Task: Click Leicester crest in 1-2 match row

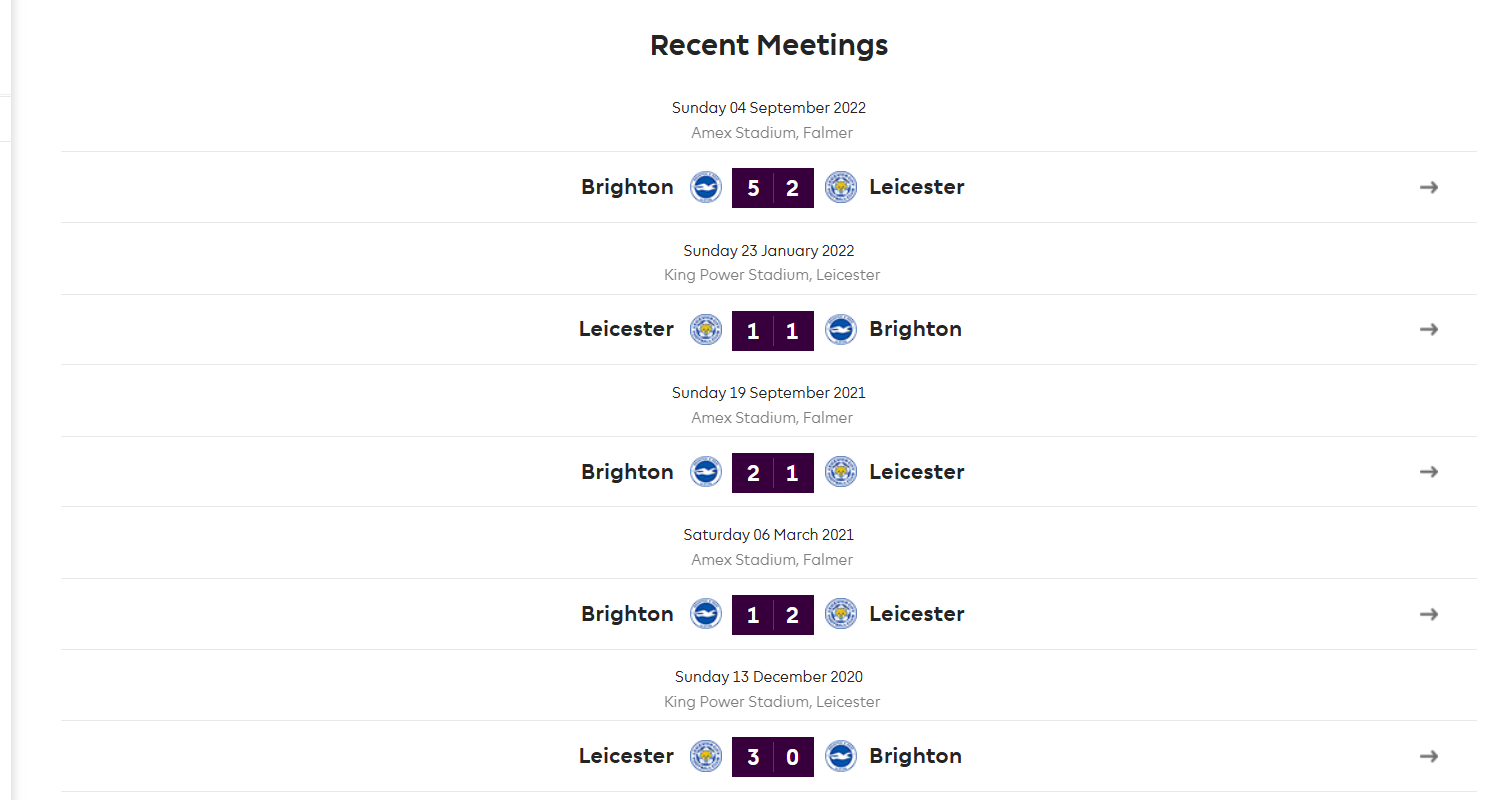Action: tap(841, 614)
